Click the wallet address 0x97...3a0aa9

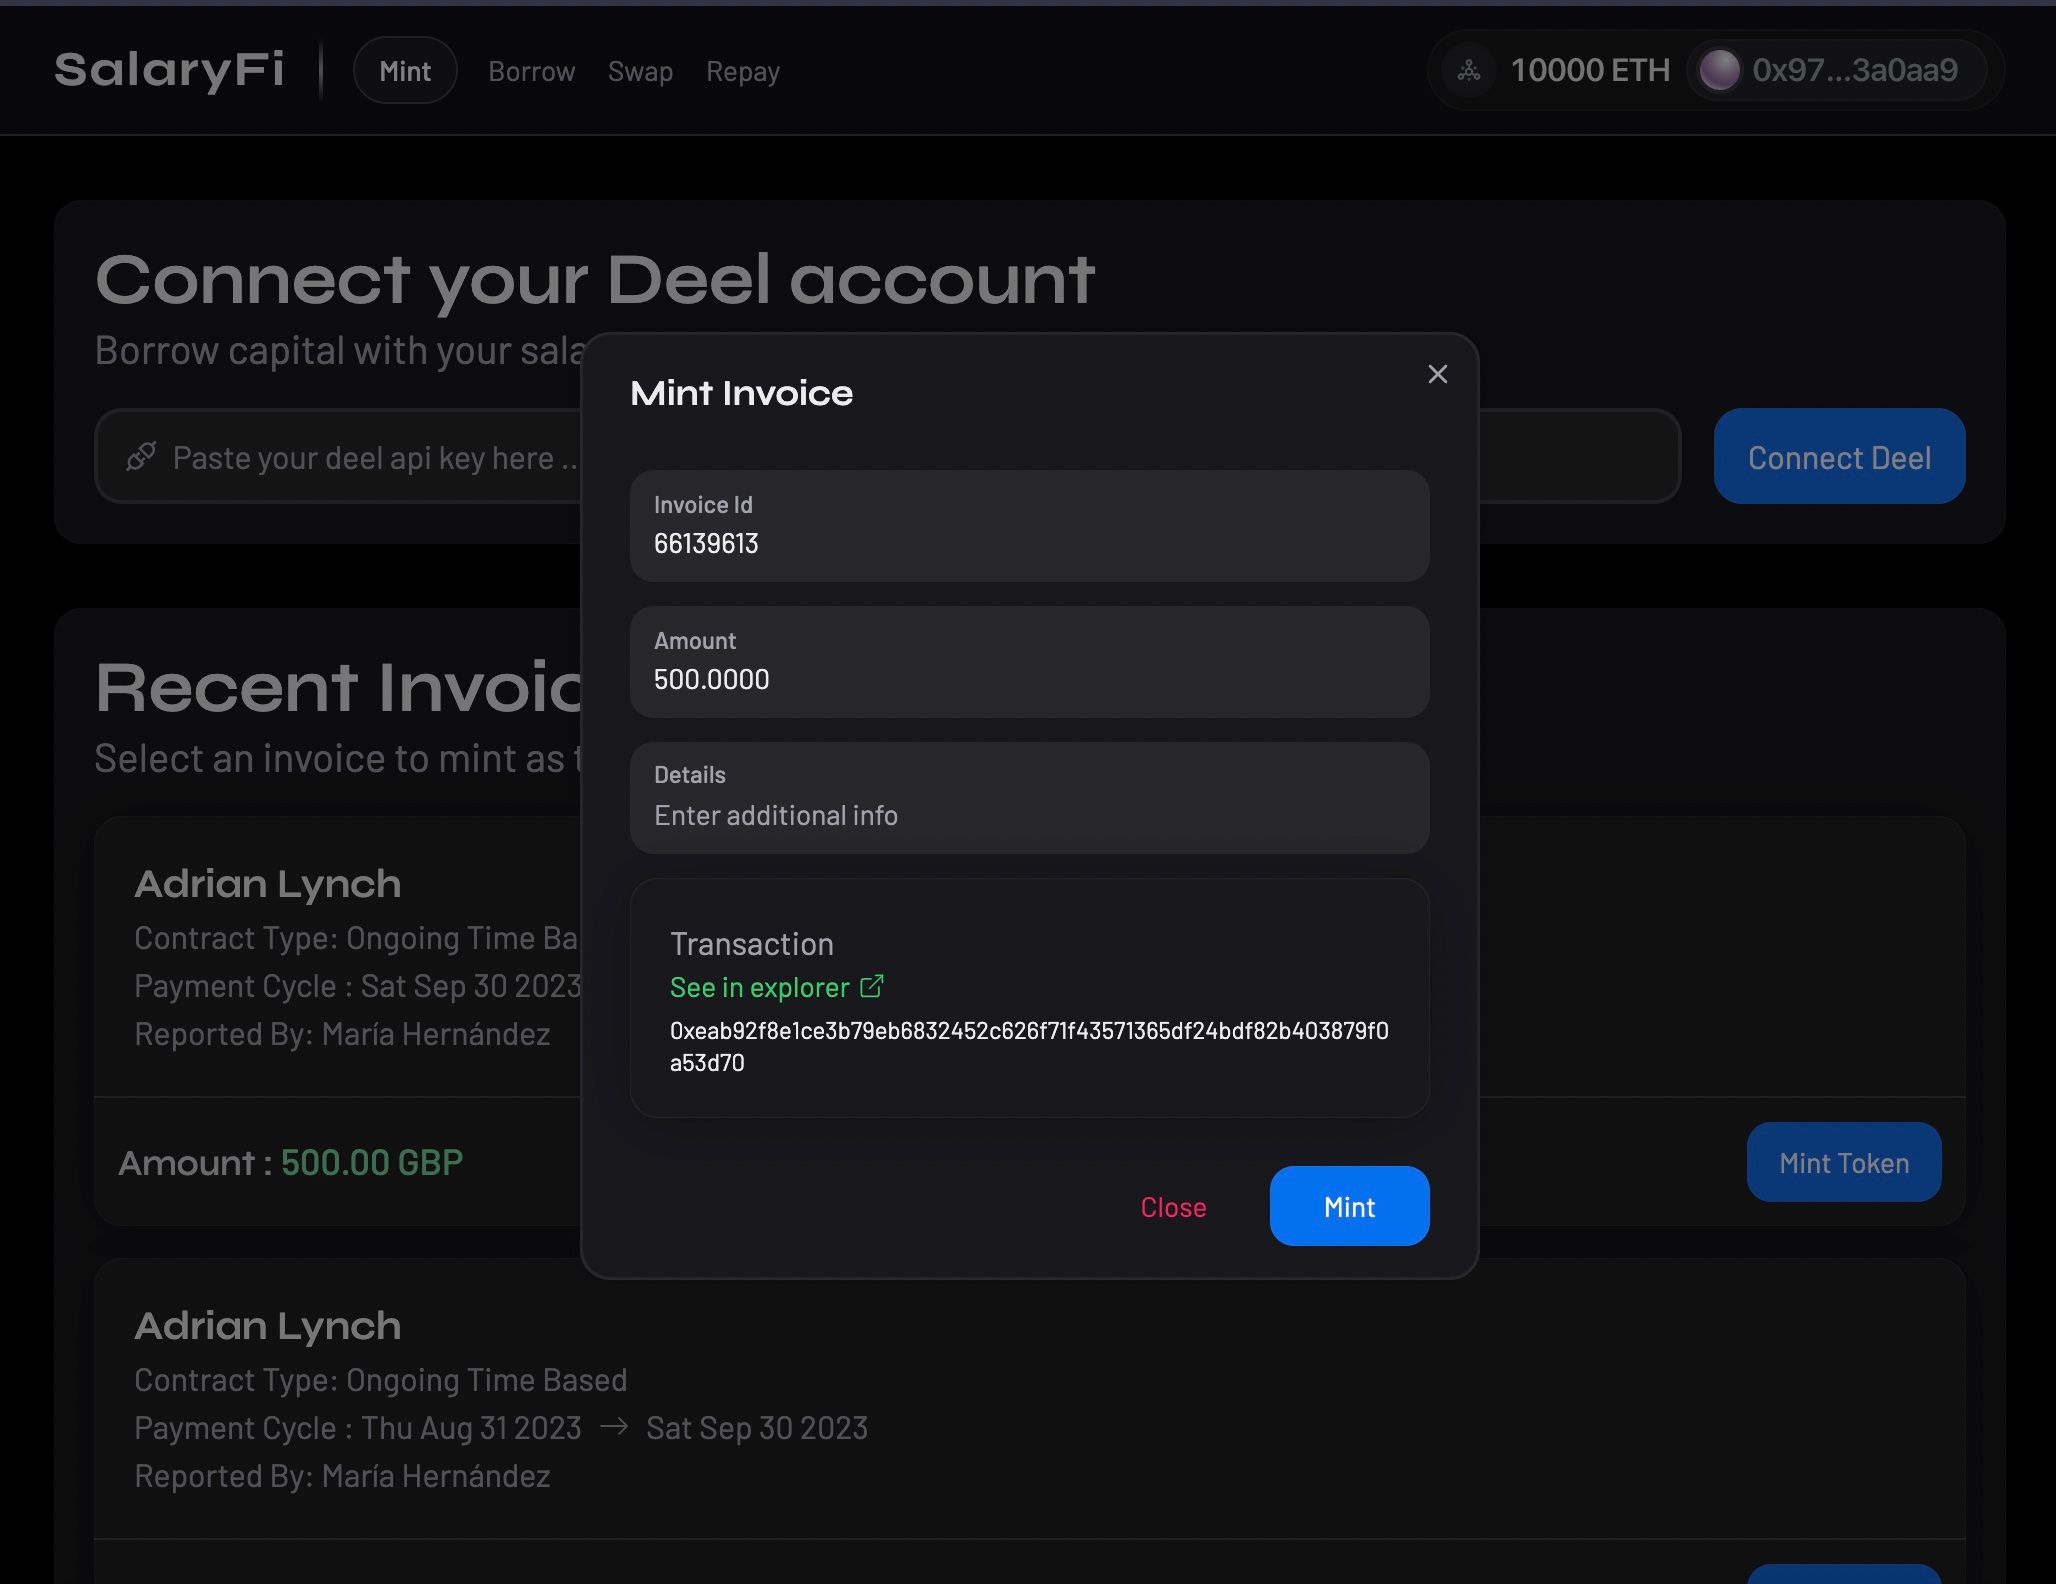click(1855, 70)
